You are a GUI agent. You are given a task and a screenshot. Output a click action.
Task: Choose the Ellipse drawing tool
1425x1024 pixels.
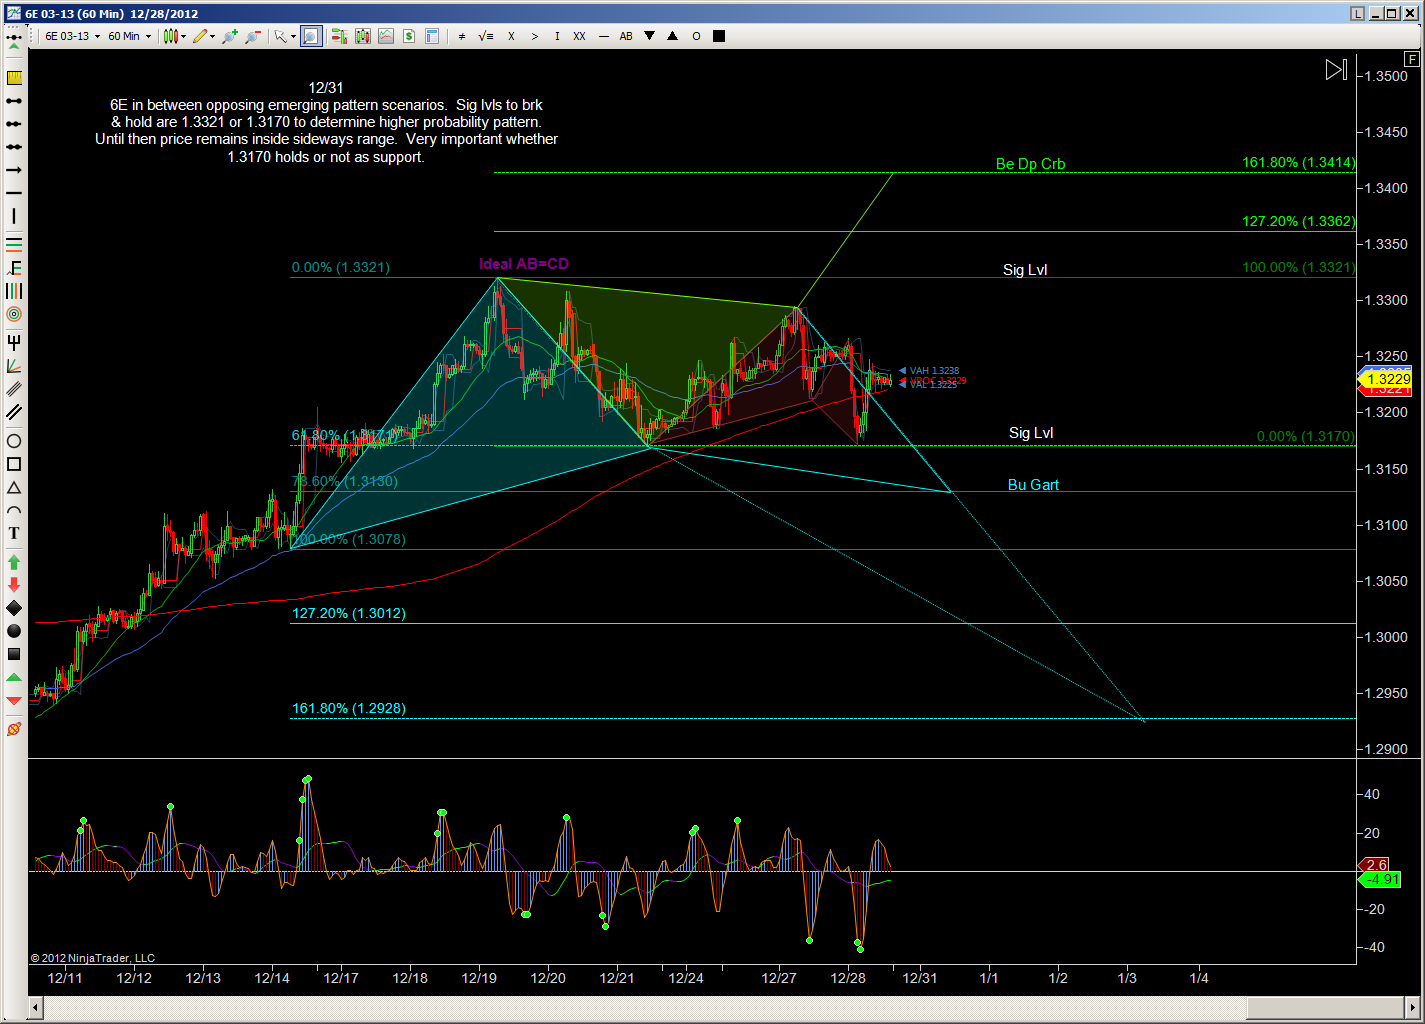point(14,441)
